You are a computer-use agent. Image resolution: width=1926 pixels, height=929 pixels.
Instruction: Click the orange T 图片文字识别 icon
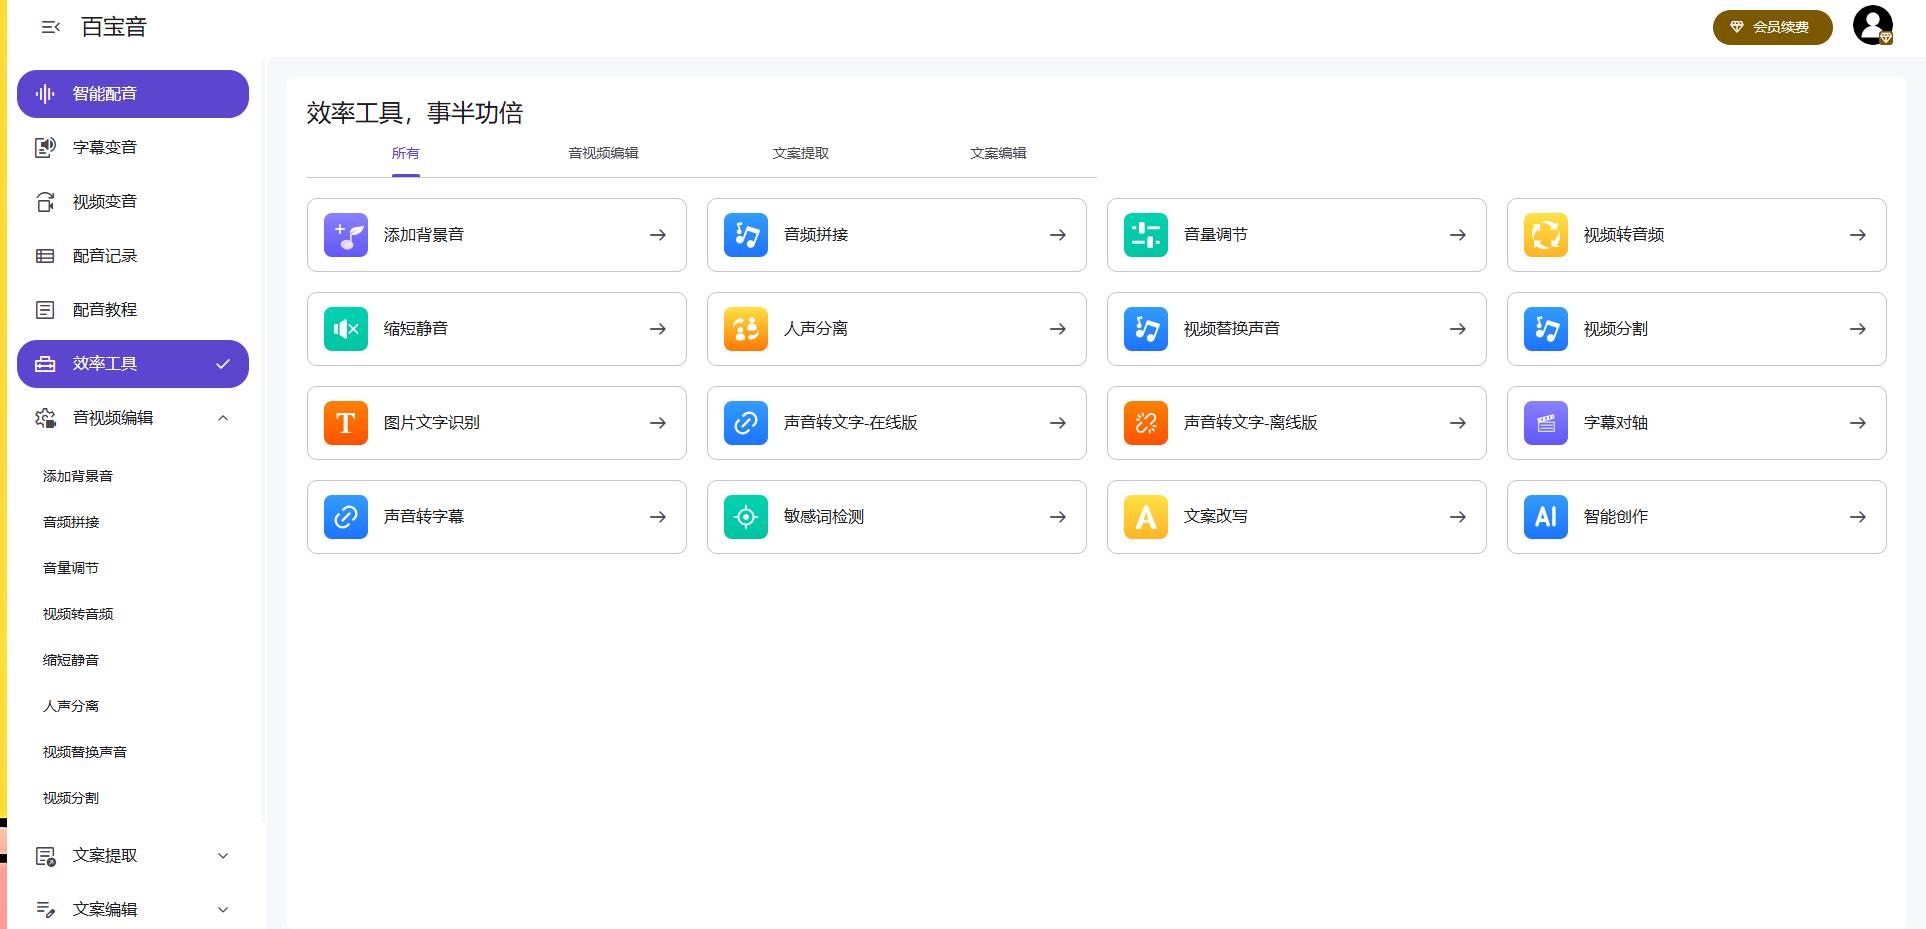click(x=345, y=423)
